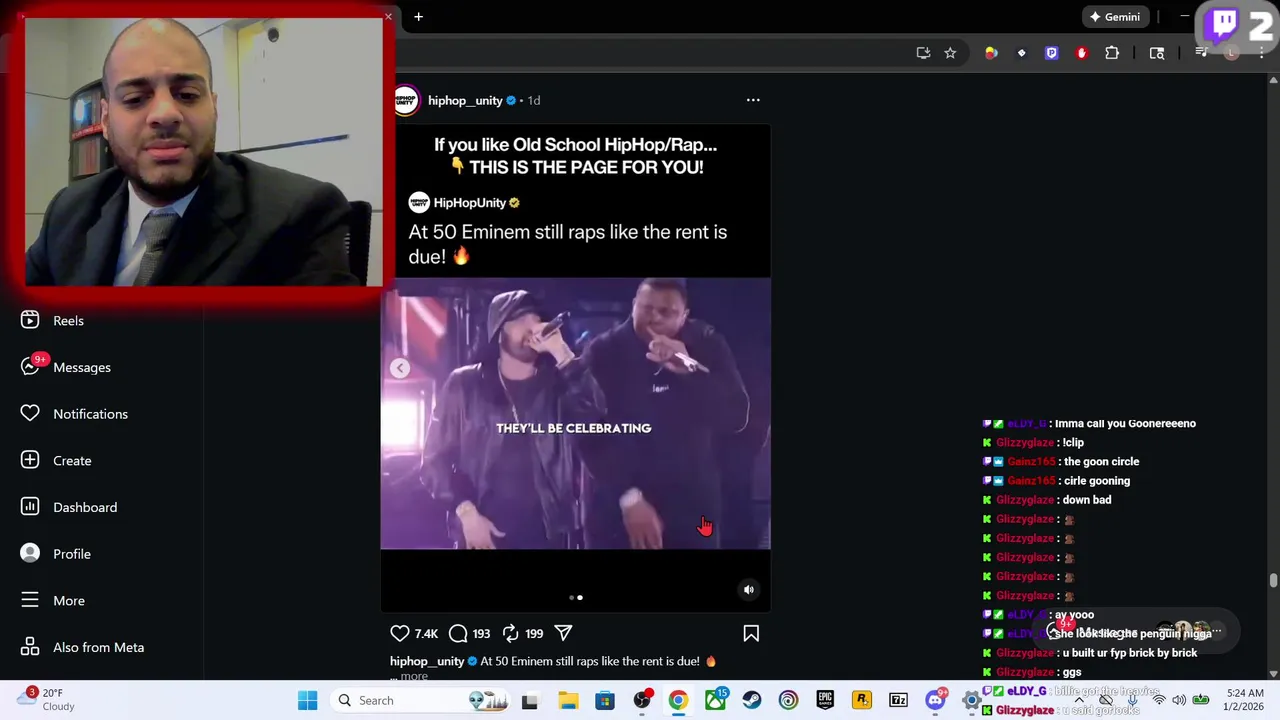The width and height of the screenshot is (1280, 720).
Task: Click the '!clip' chat message
Action: pos(1073,443)
